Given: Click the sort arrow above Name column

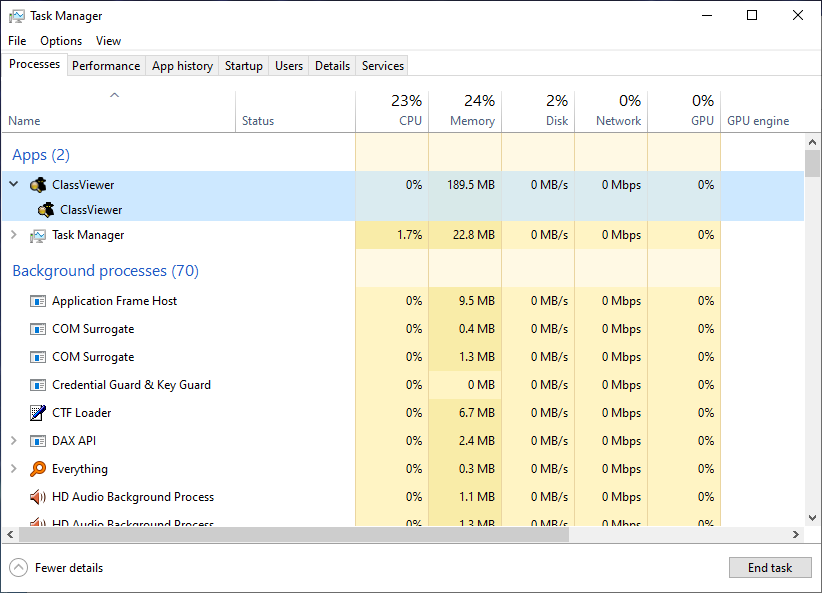Looking at the screenshot, I should pos(114,95).
